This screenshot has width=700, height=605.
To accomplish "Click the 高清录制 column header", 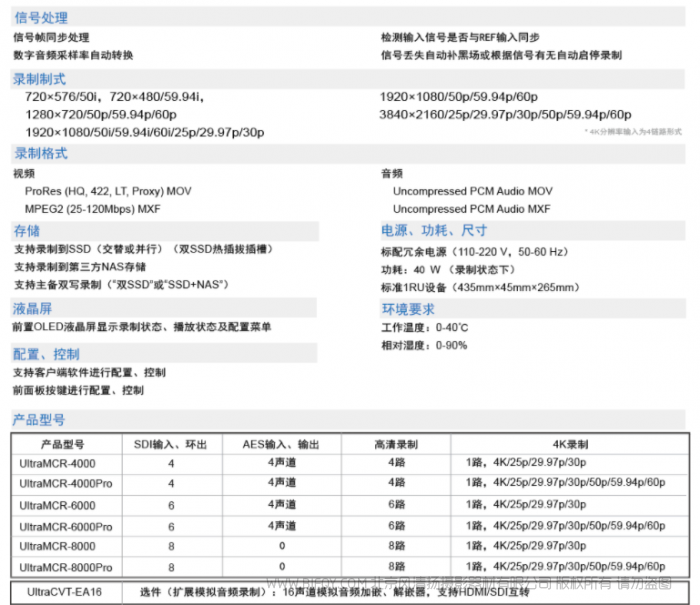I will (x=397, y=444).
